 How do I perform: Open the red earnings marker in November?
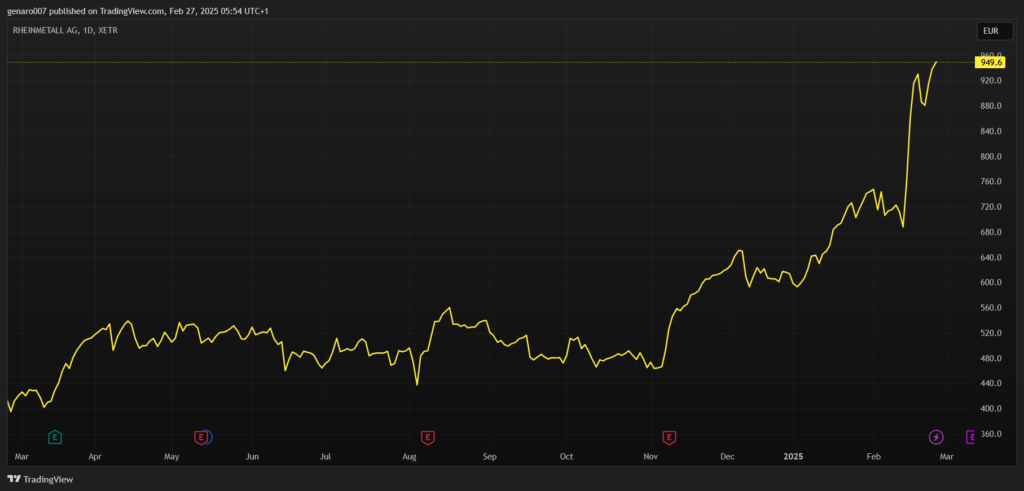(x=670, y=437)
